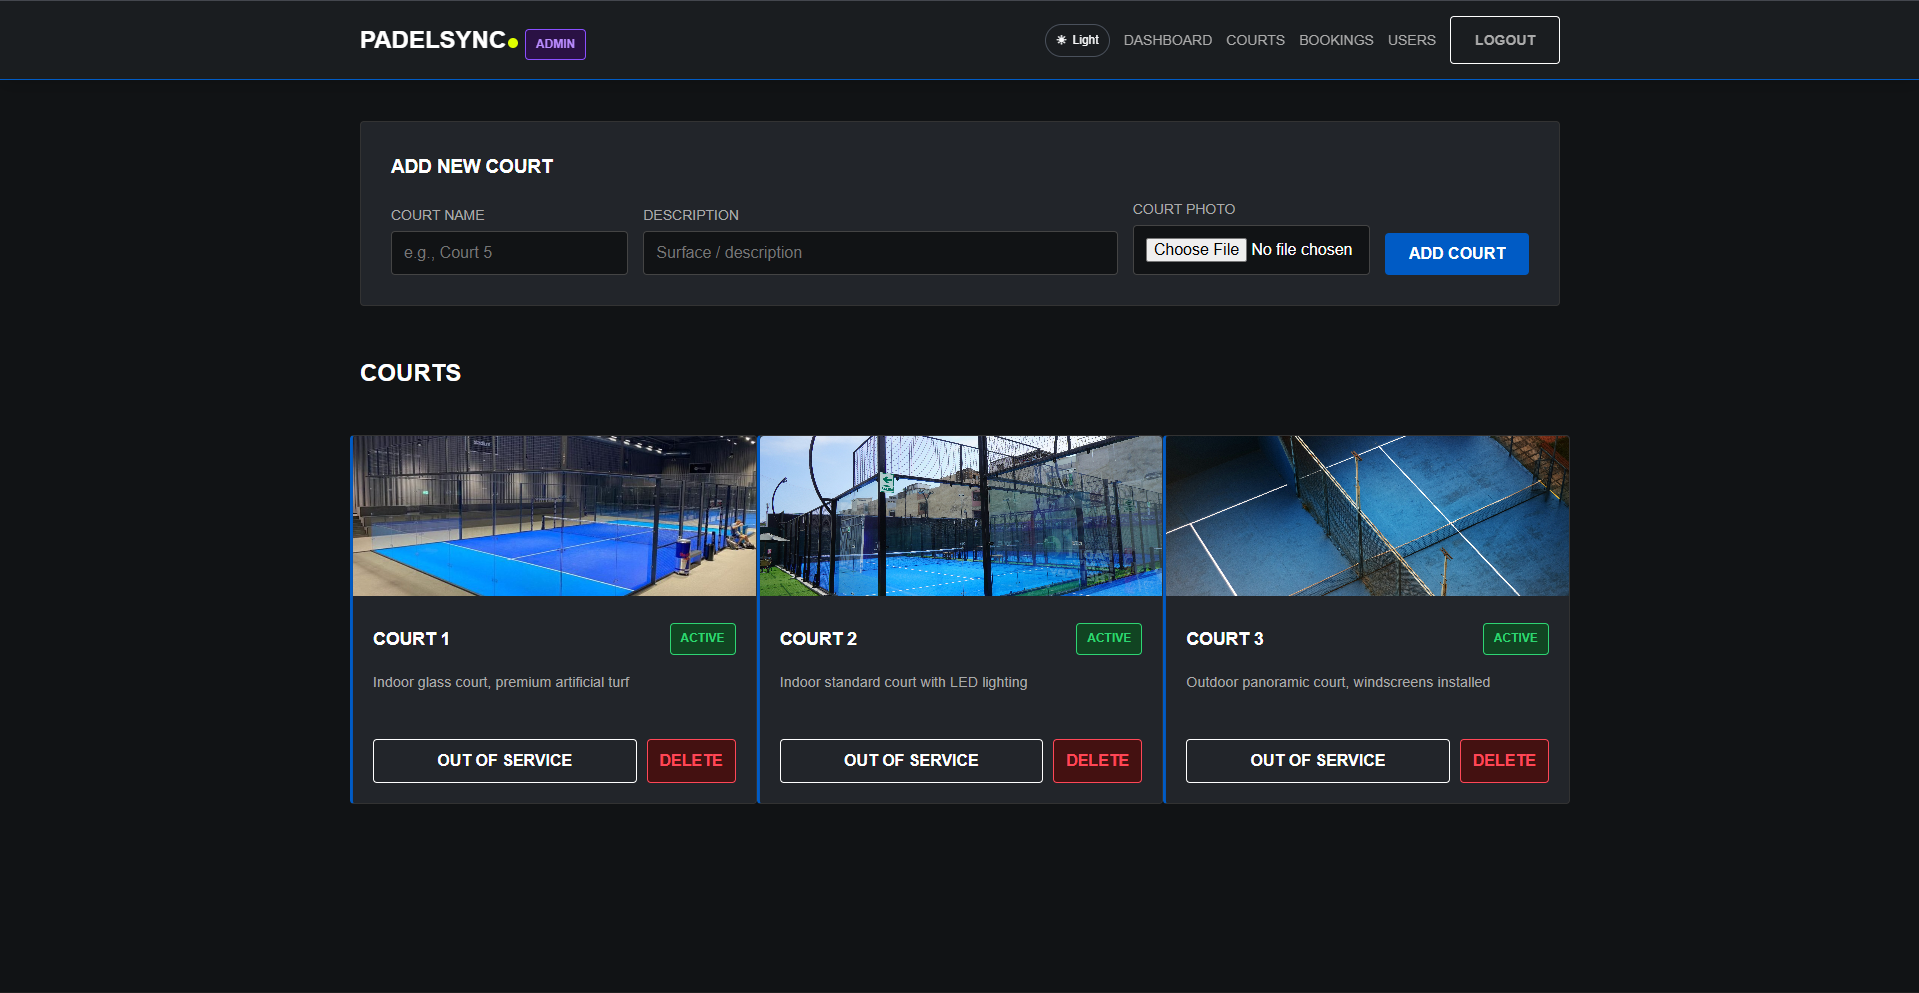Open the Bookings nav link
The image size is (1919, 993).
(1336, 40)
